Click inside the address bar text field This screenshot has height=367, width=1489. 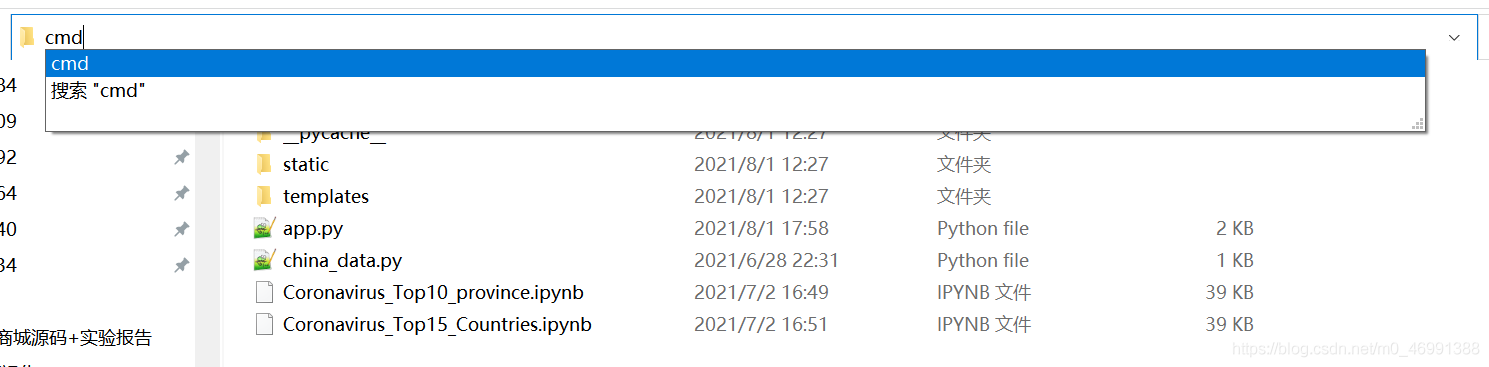pyautogui.click(x=738, y=37)
